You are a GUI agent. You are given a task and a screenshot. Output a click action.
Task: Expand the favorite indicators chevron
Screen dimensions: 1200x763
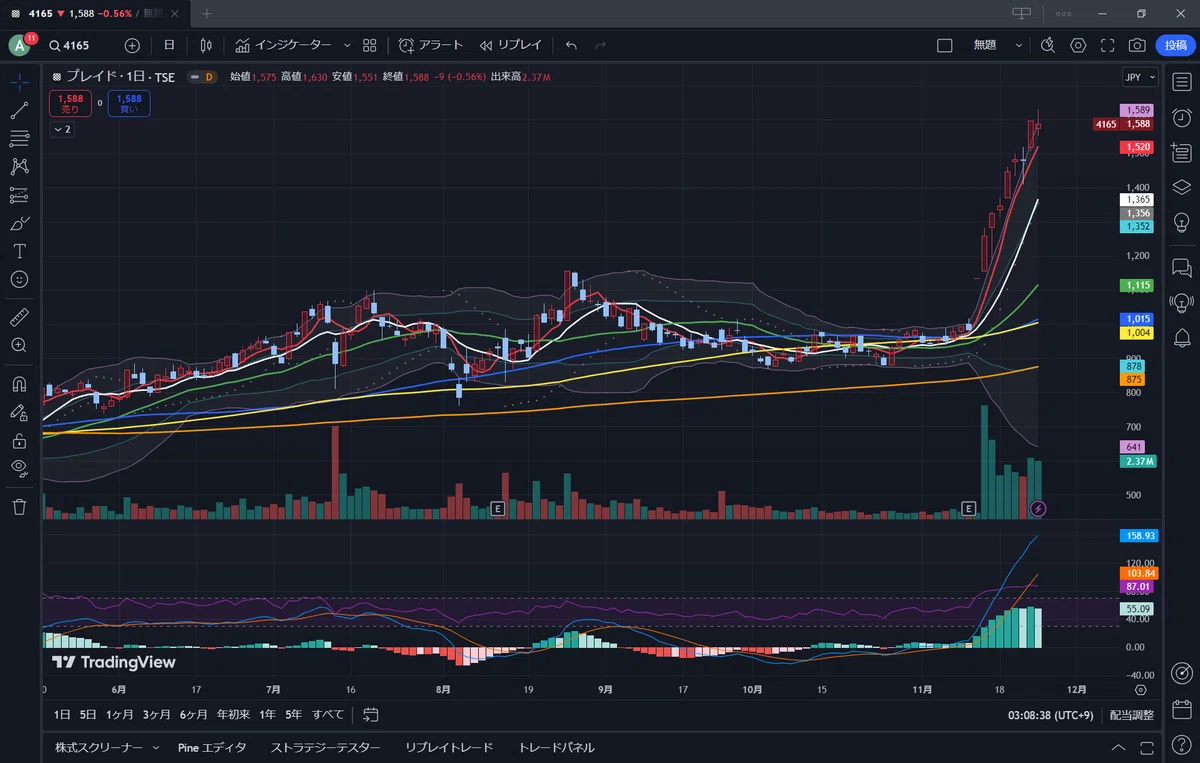pos(347,45)
